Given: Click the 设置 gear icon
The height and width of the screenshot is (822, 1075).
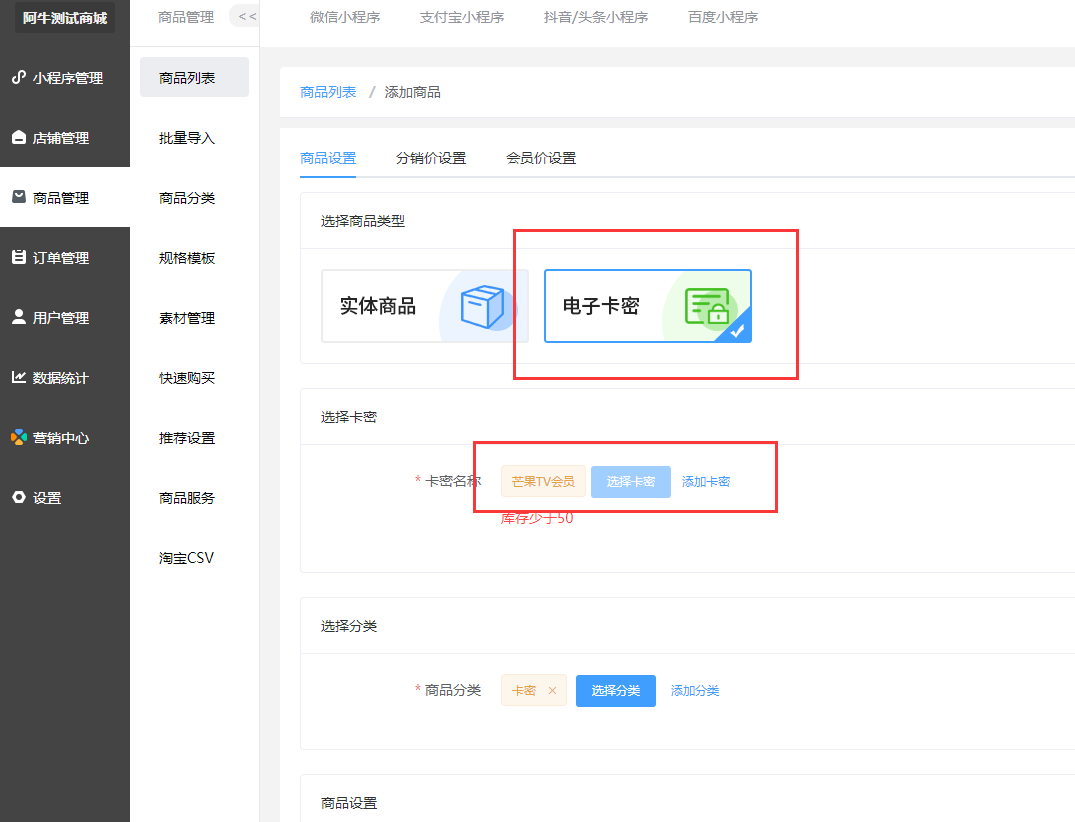Looking at the screenshot, I should pyautogui.click(x=18, y=497).
